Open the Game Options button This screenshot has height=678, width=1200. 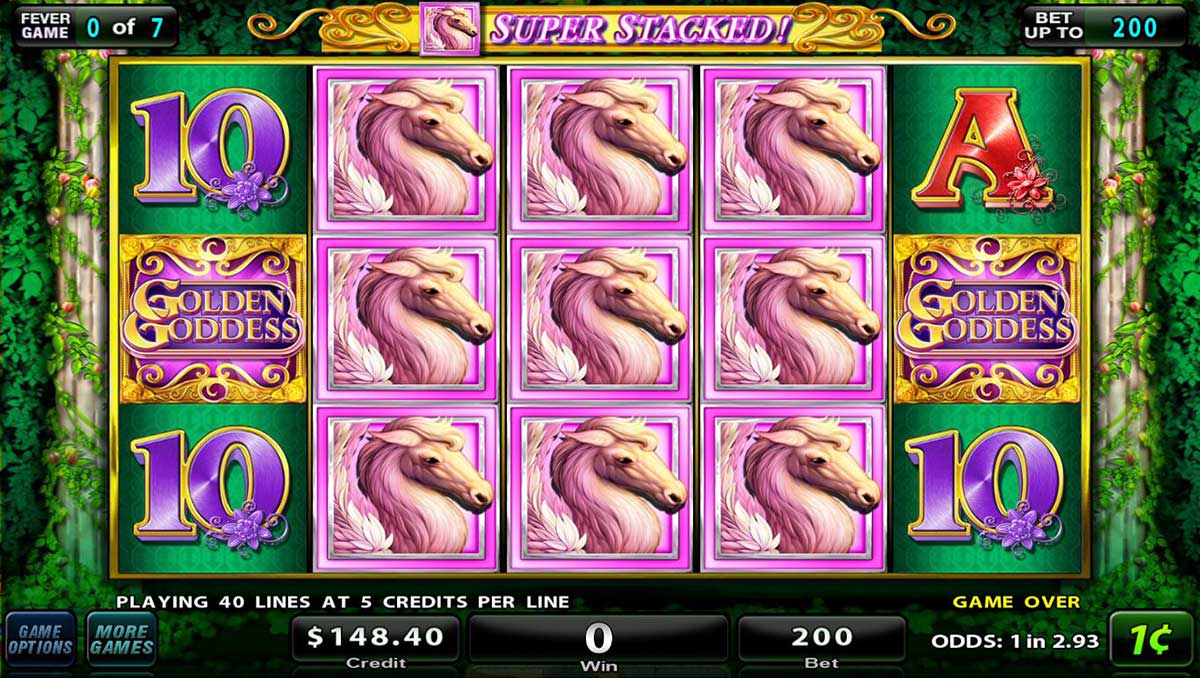(x=41, y=639)
